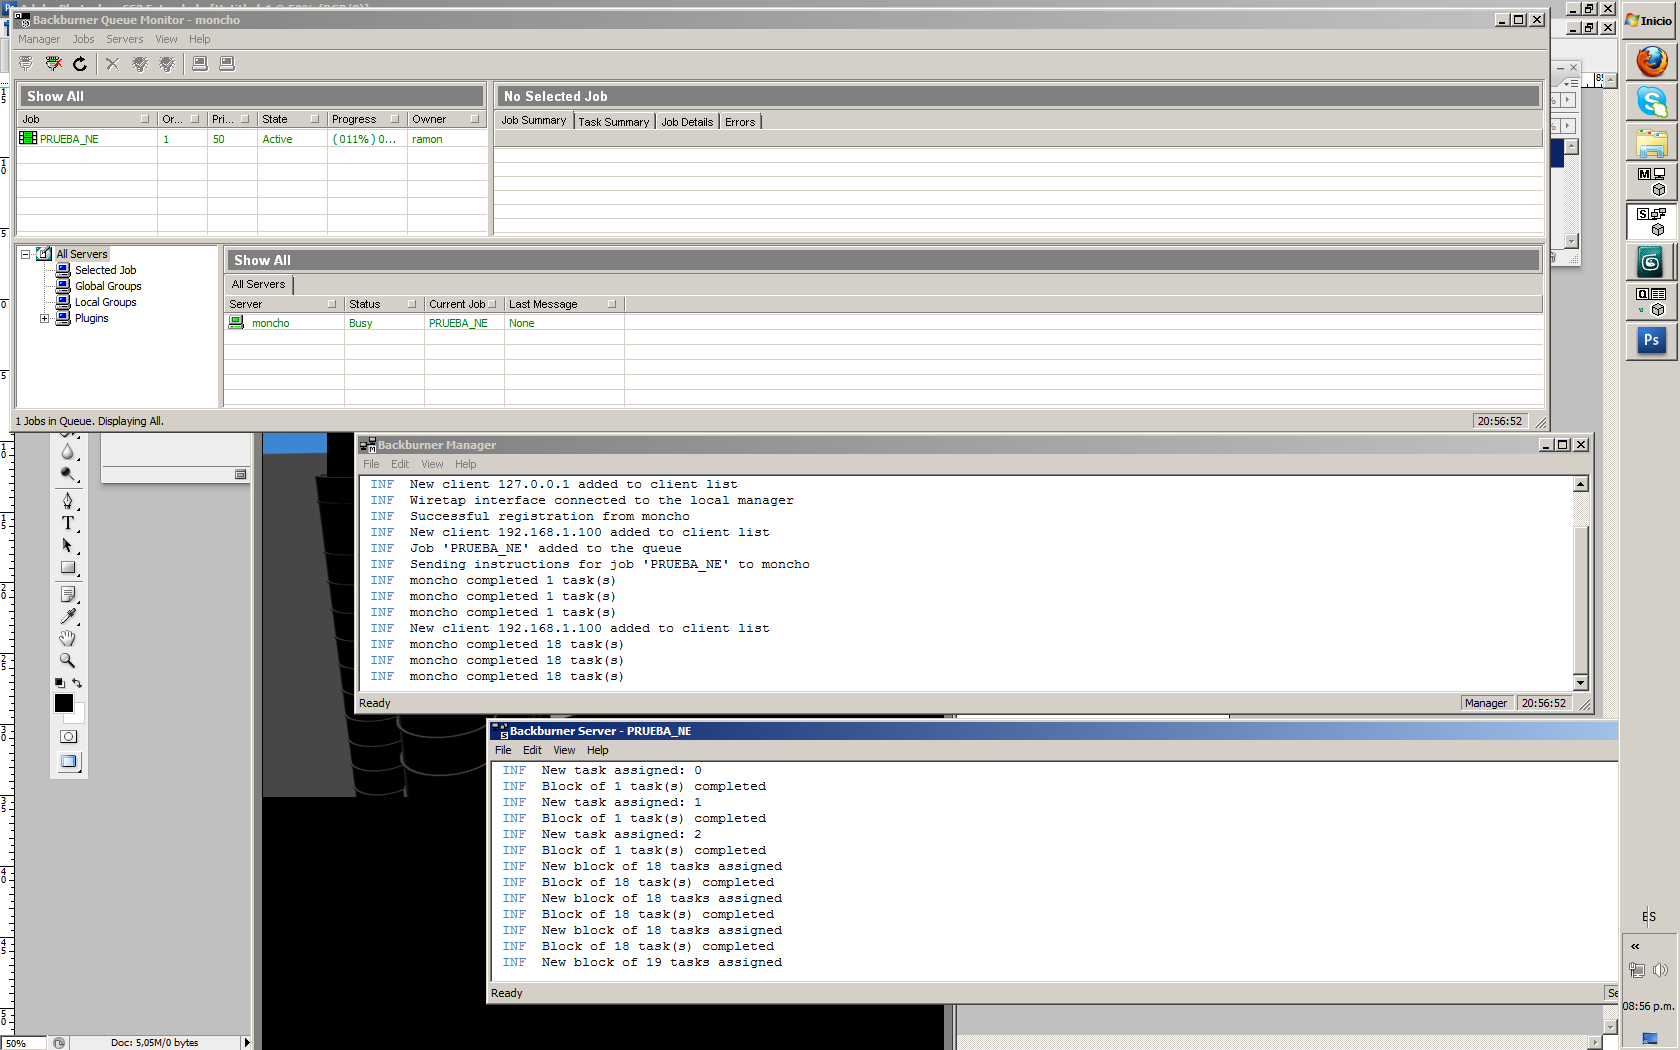Click the Inicio start button

(1649, 20)
